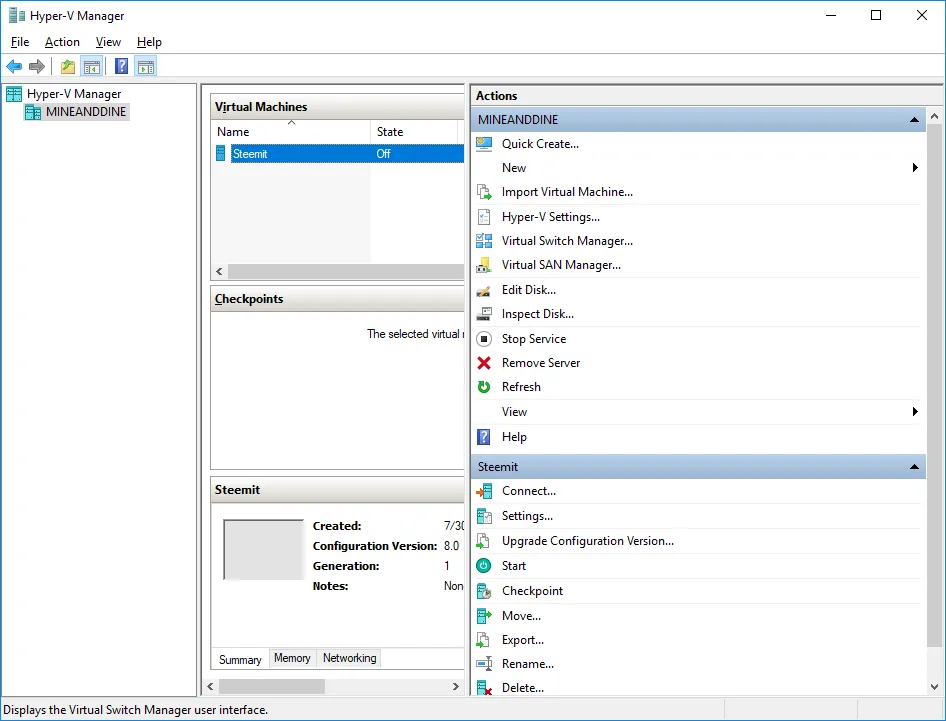This screenshot has width=946, height=721.
Task: Click the red X Remove Server icon
Action: [484, 363]
